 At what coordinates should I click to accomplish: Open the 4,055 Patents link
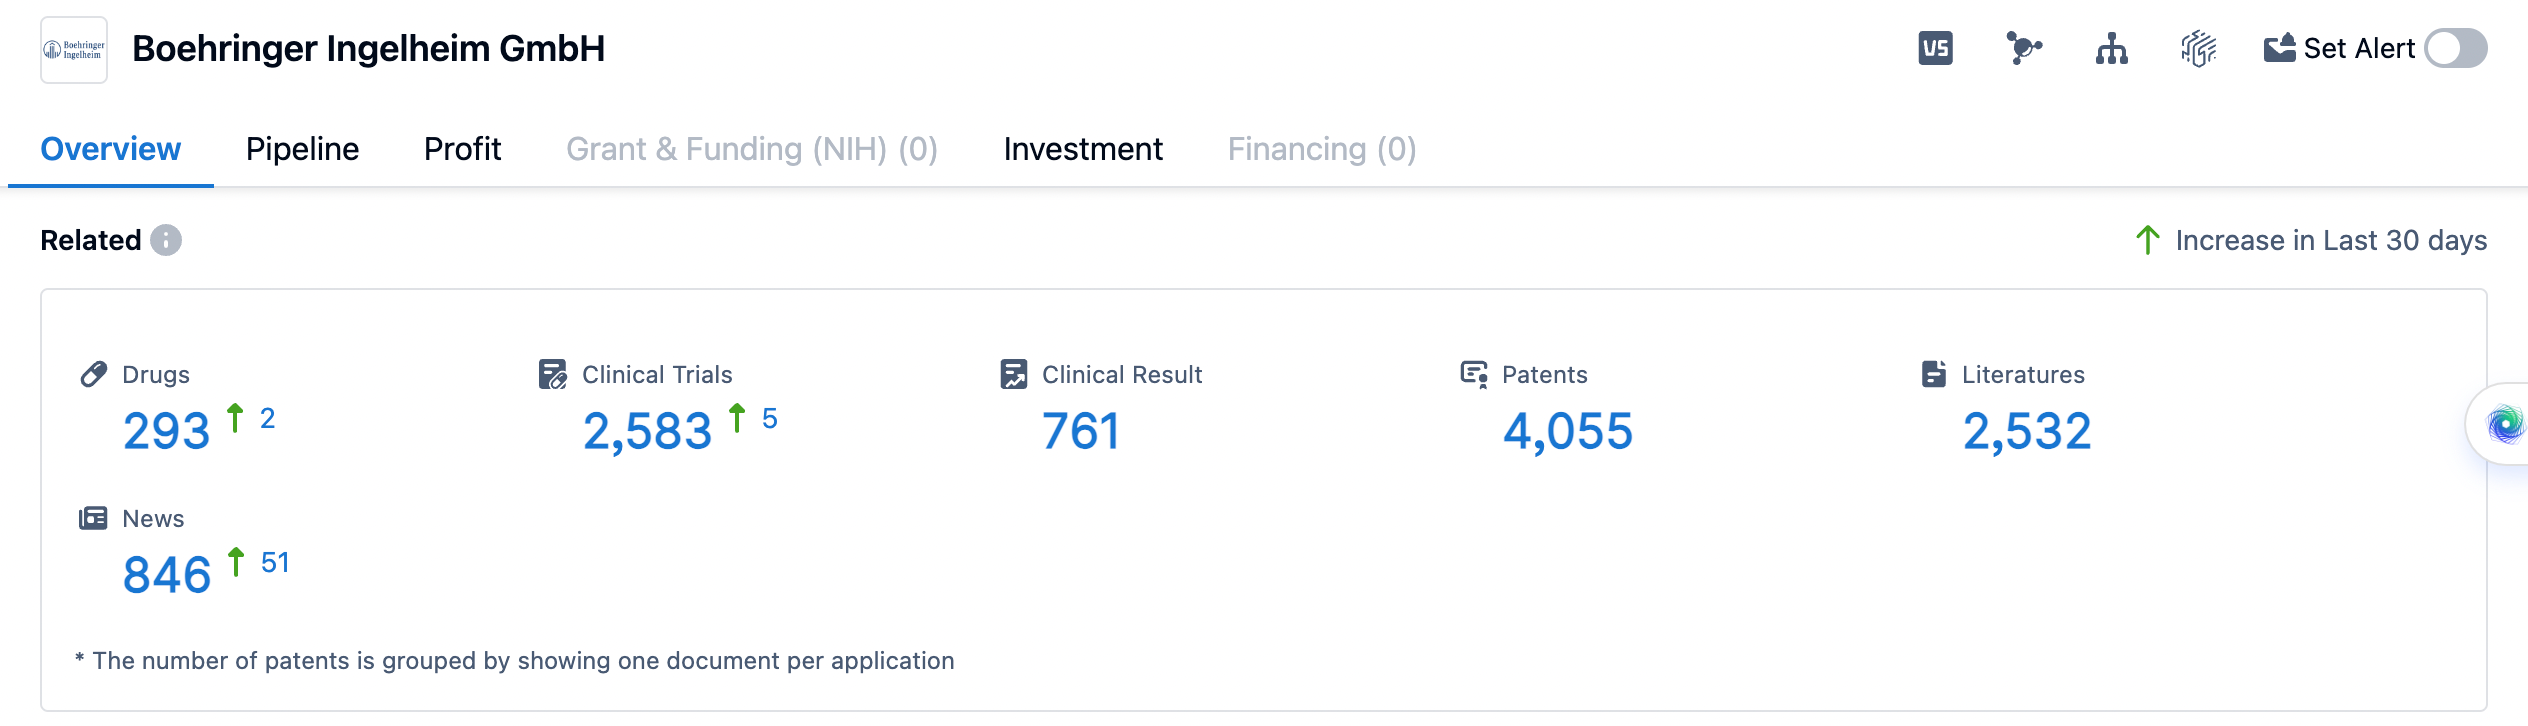pyautogui.click(x=1567, y=431)
